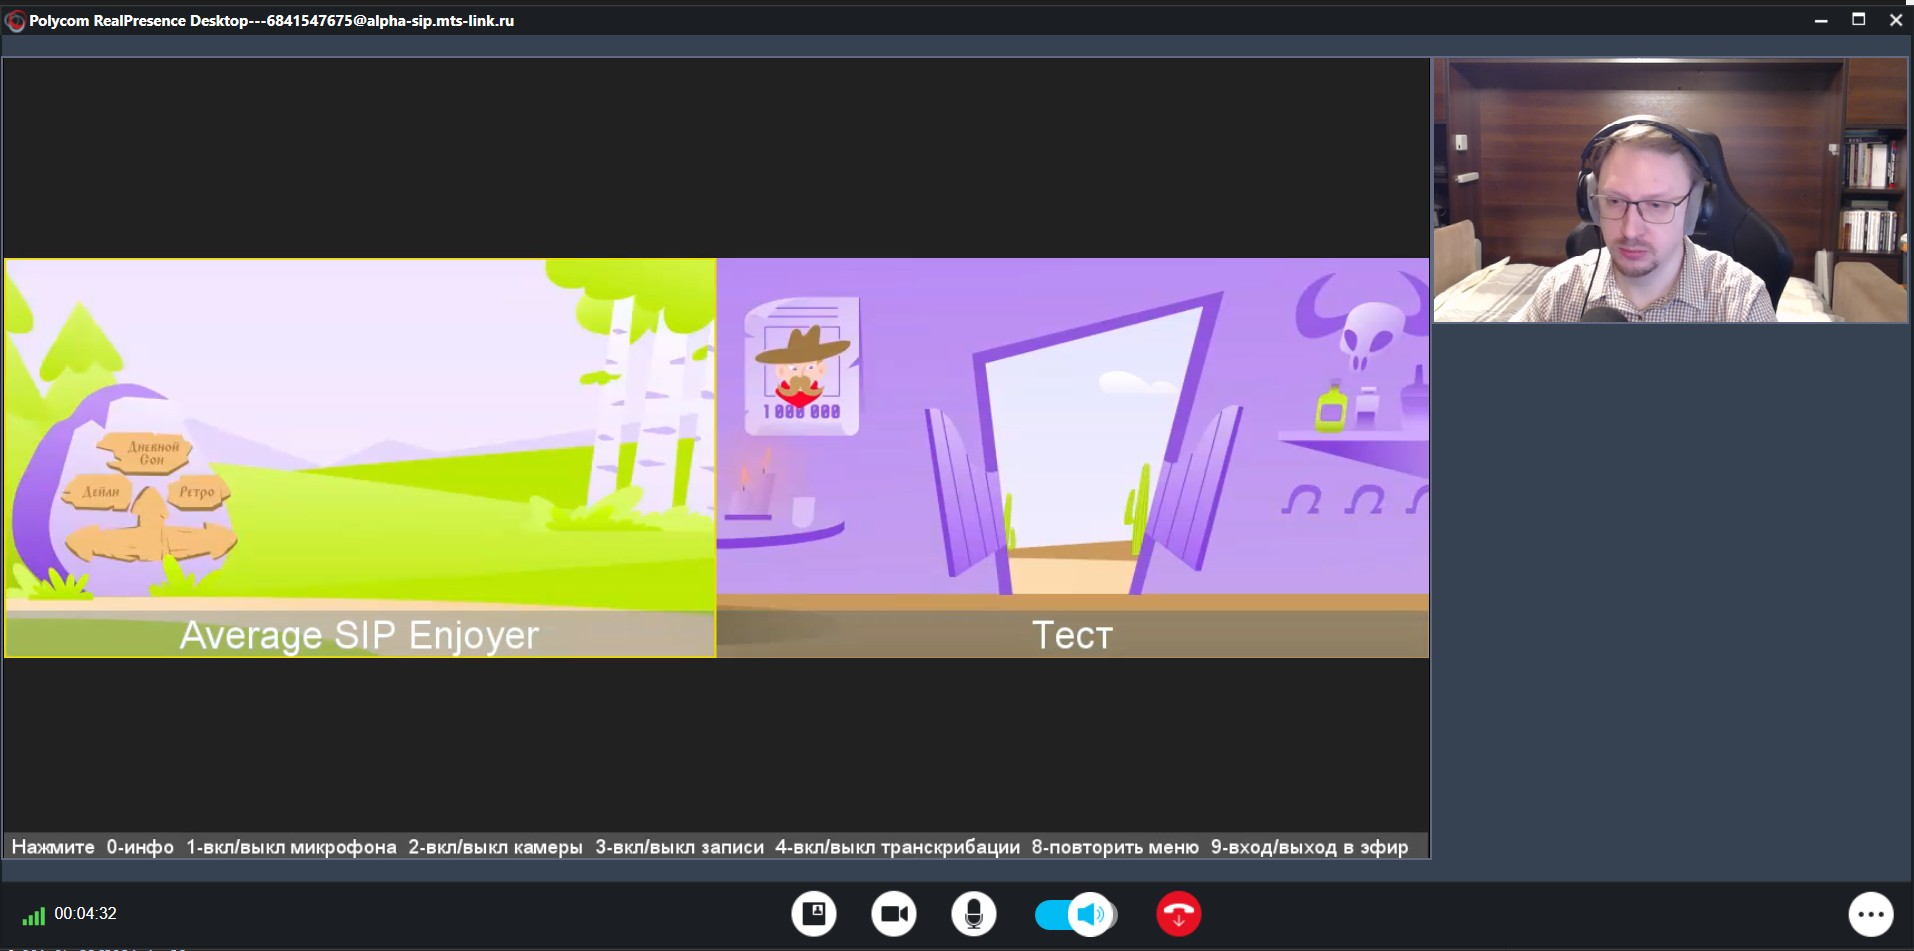The height and width of the screenshot is (951, 1914).
Task: Turn off the camera with video icon
Action: pyautogui.click(x=894, y=914)
